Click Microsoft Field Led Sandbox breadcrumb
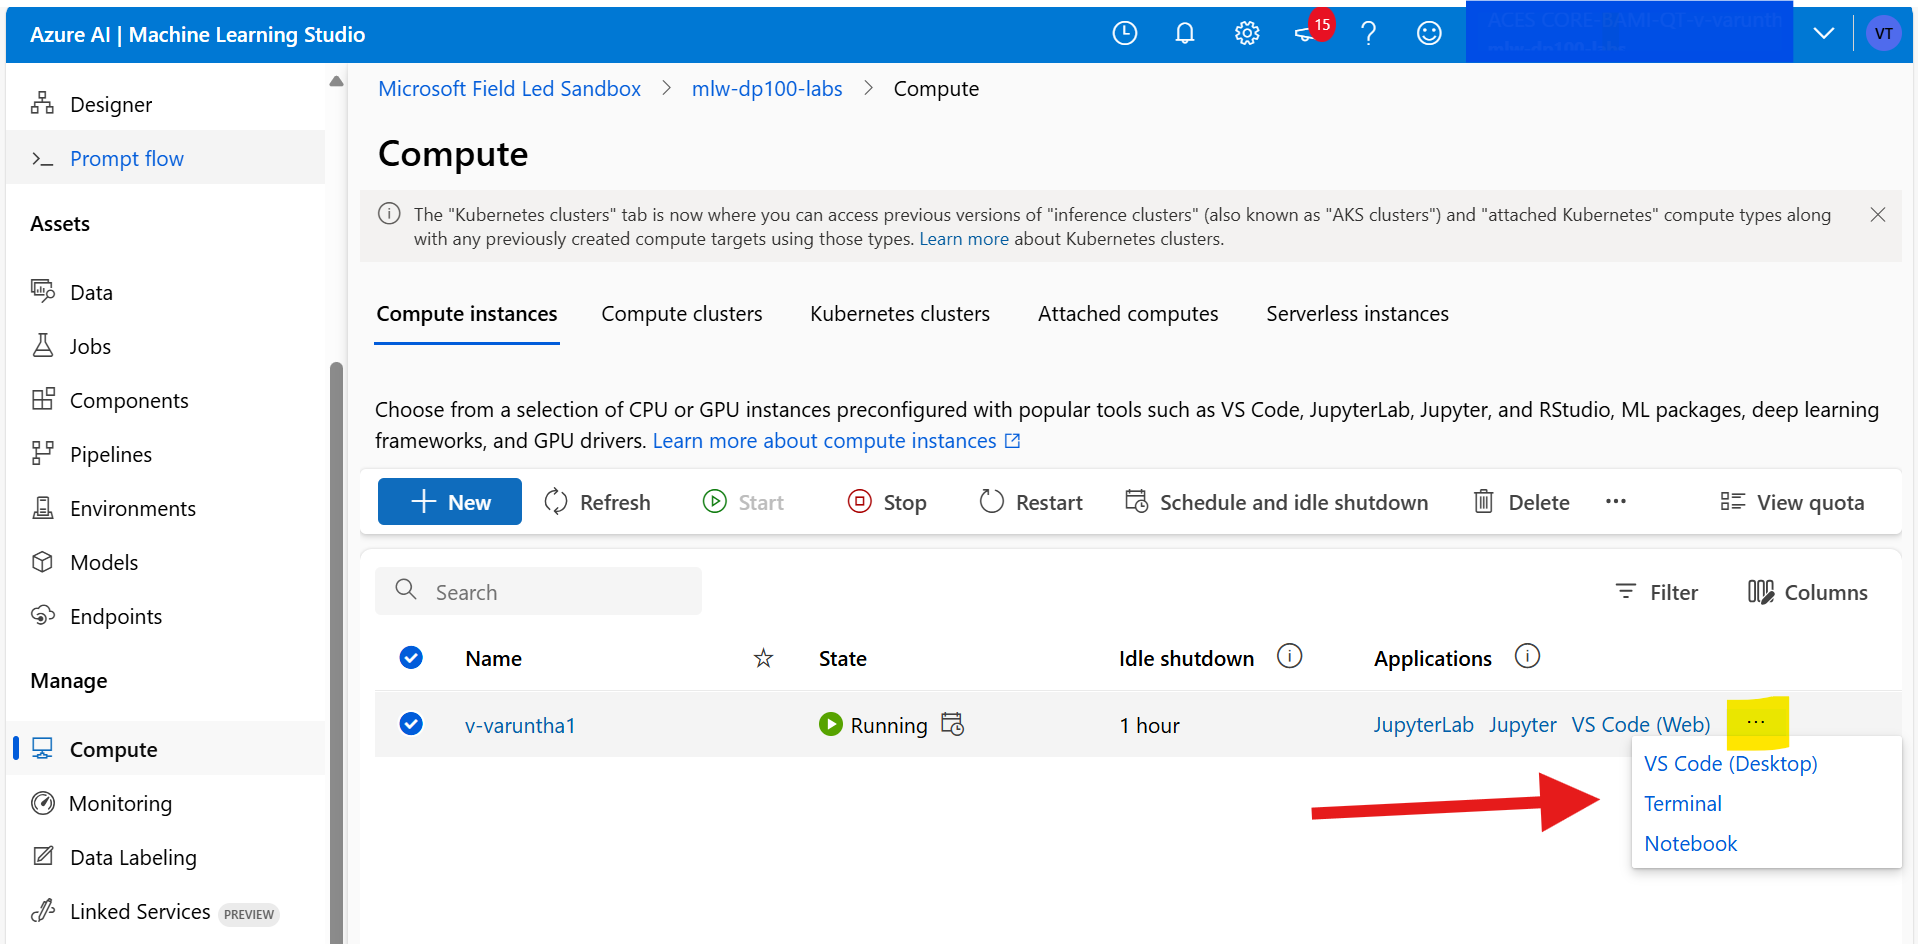The image size is (1918, 944). [x=509, y=89]
